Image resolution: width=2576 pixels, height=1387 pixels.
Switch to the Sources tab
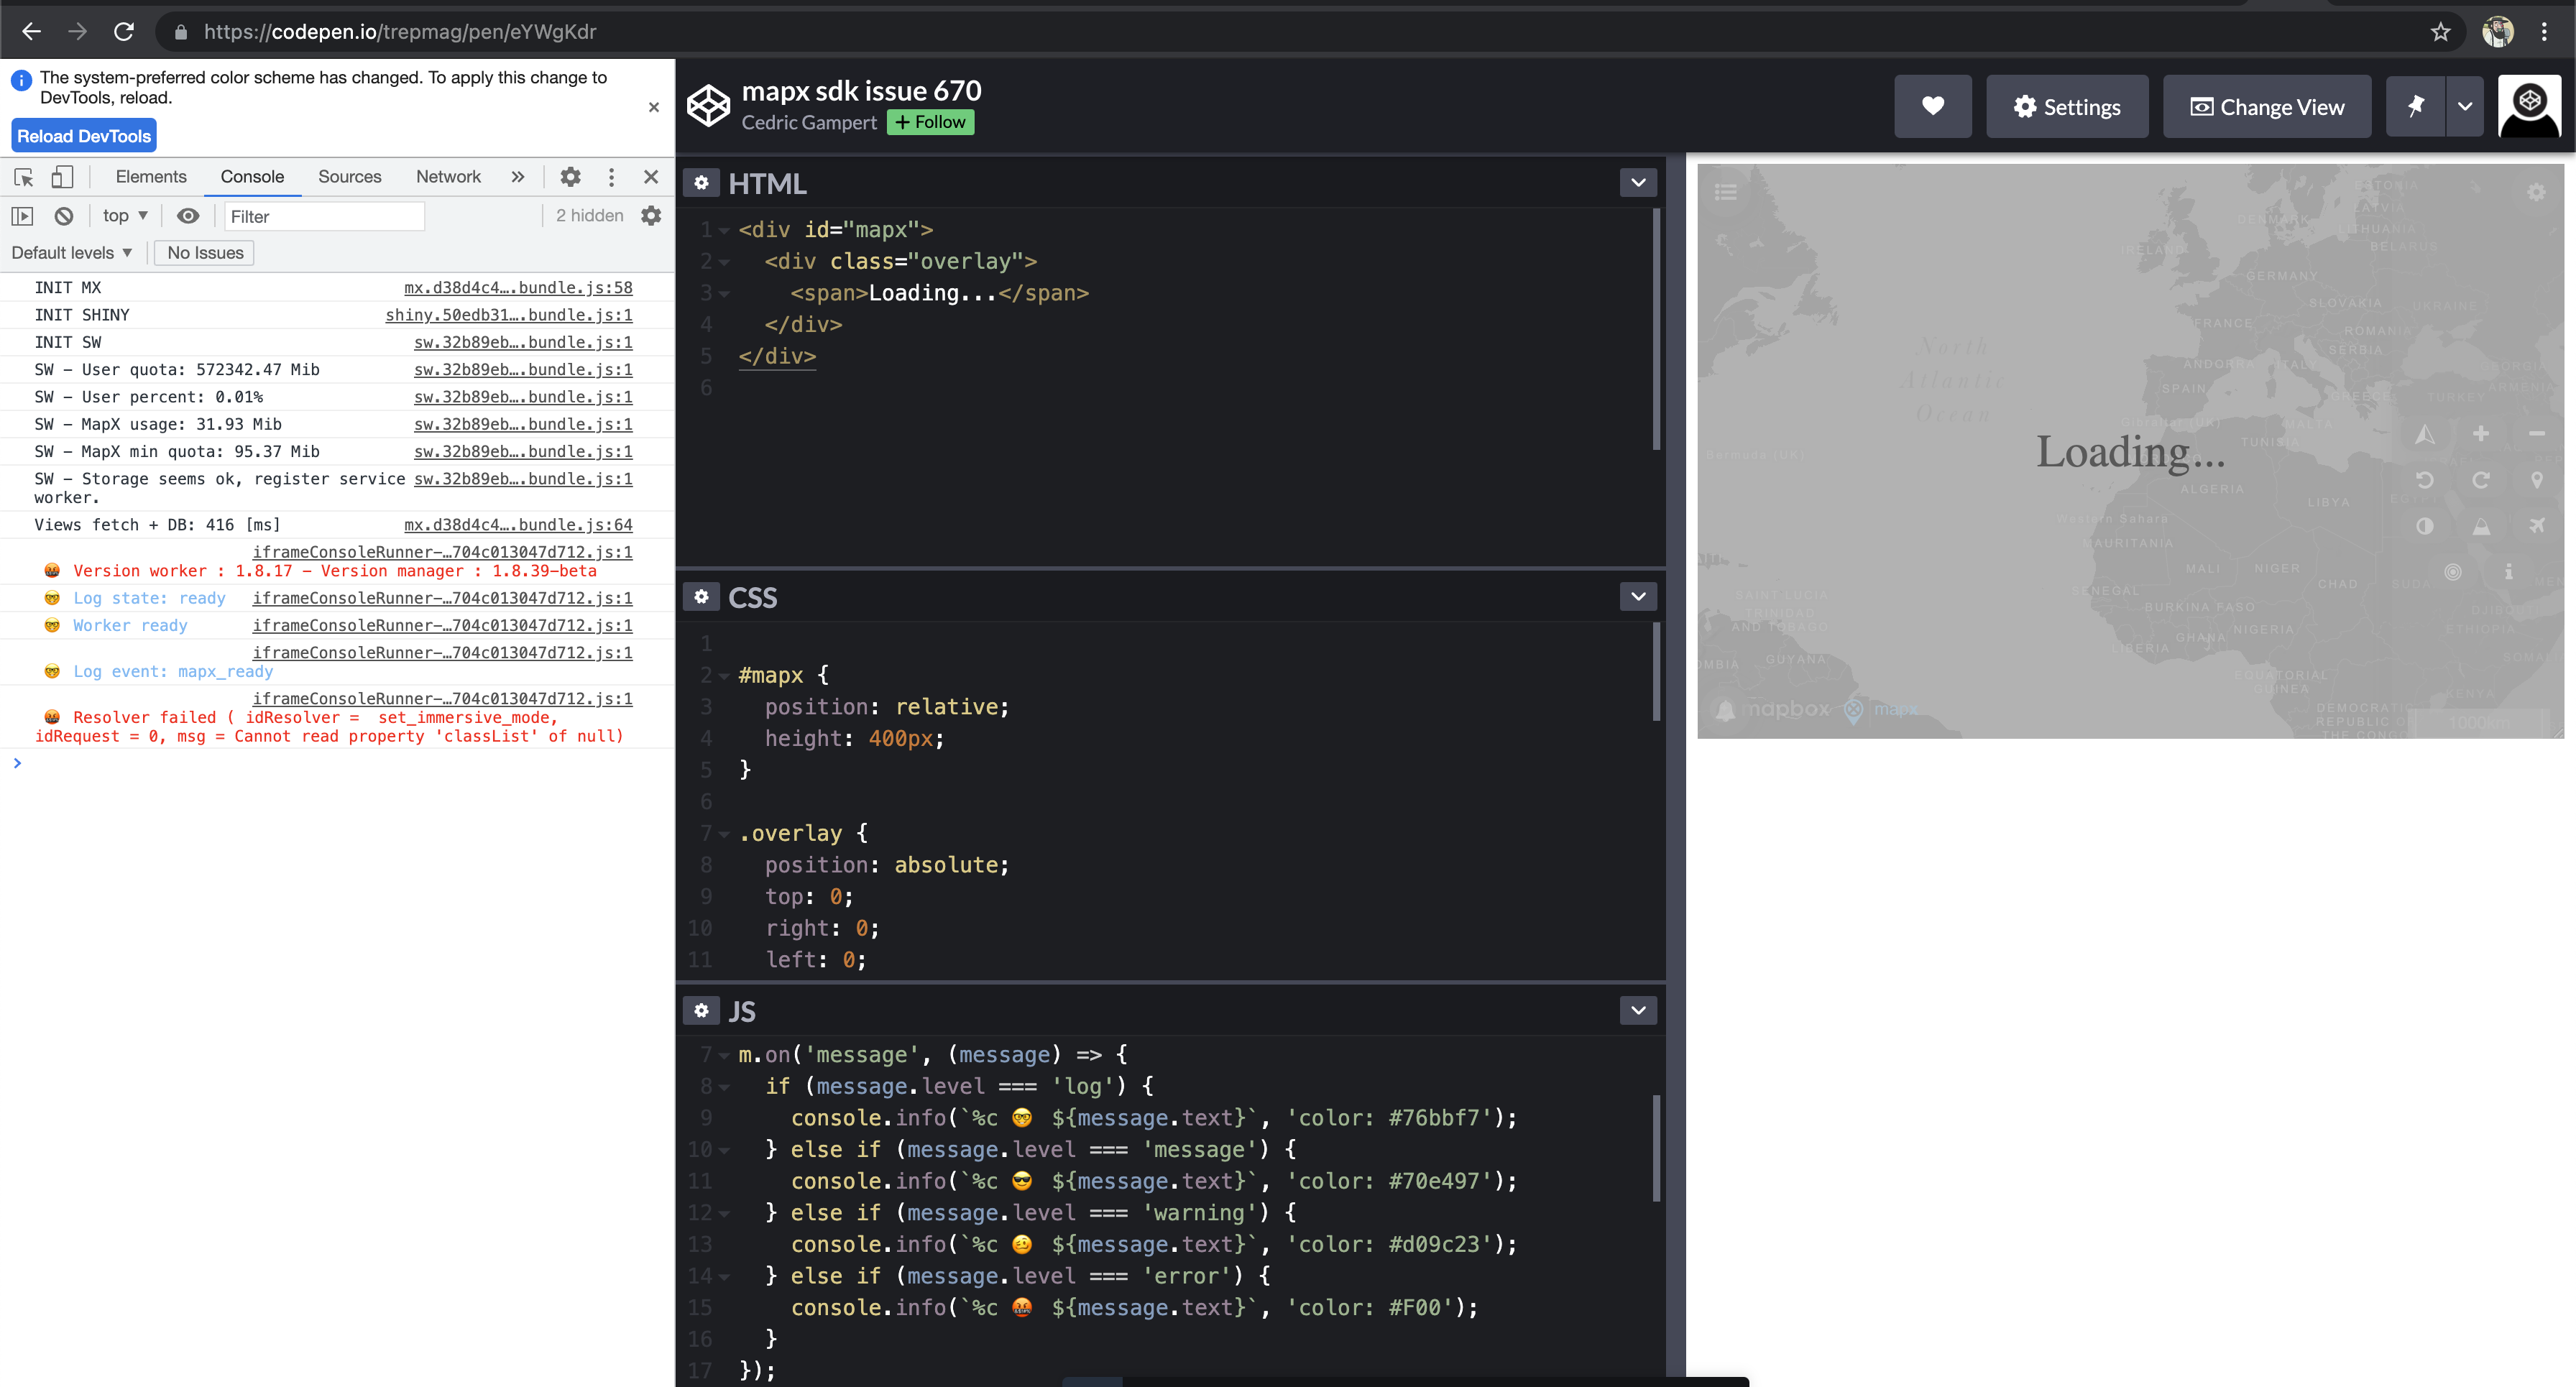pyautogui.click(x=349, y=177)
